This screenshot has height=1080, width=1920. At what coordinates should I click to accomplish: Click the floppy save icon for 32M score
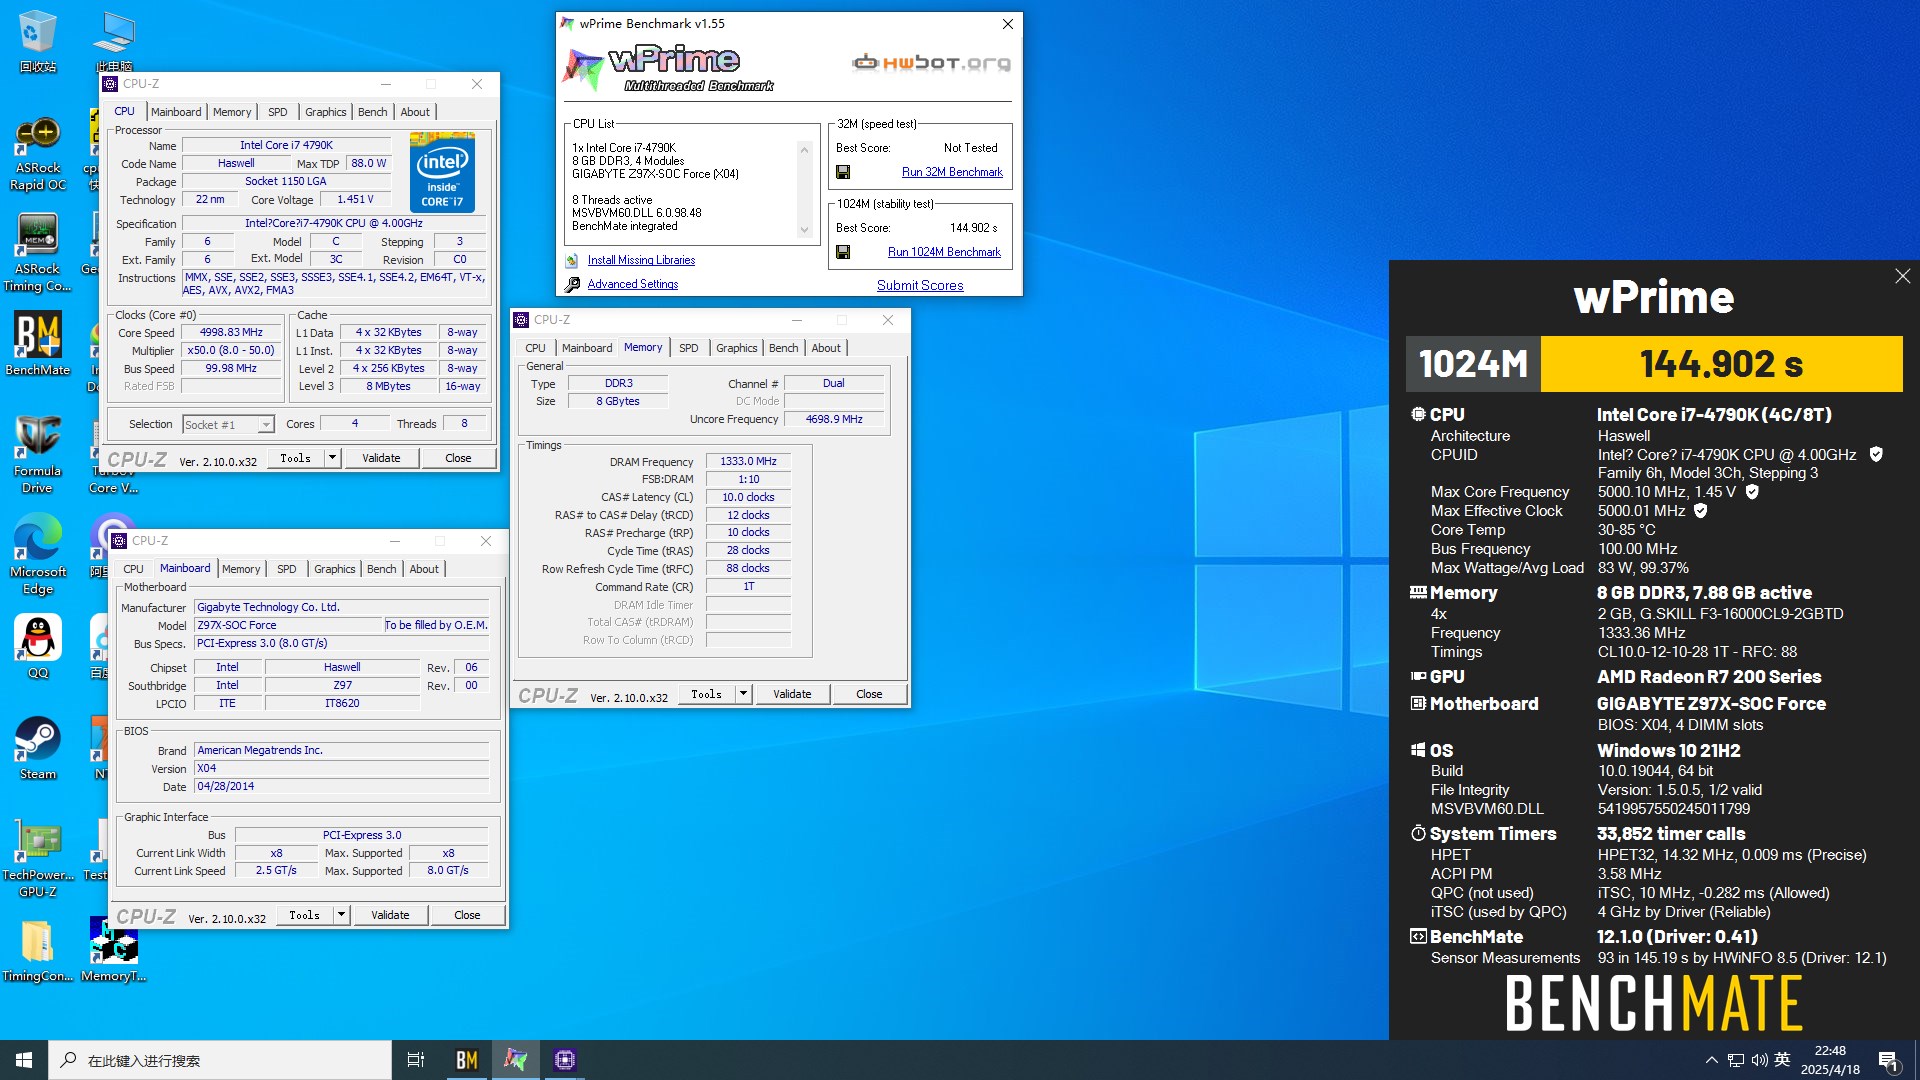[x=843, y=172]
